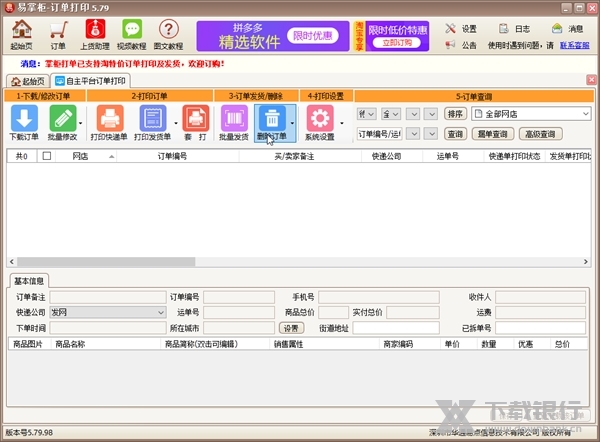Click the 运单号 input field
Viewport: 600px width, 442px height.
pos(239,312)
